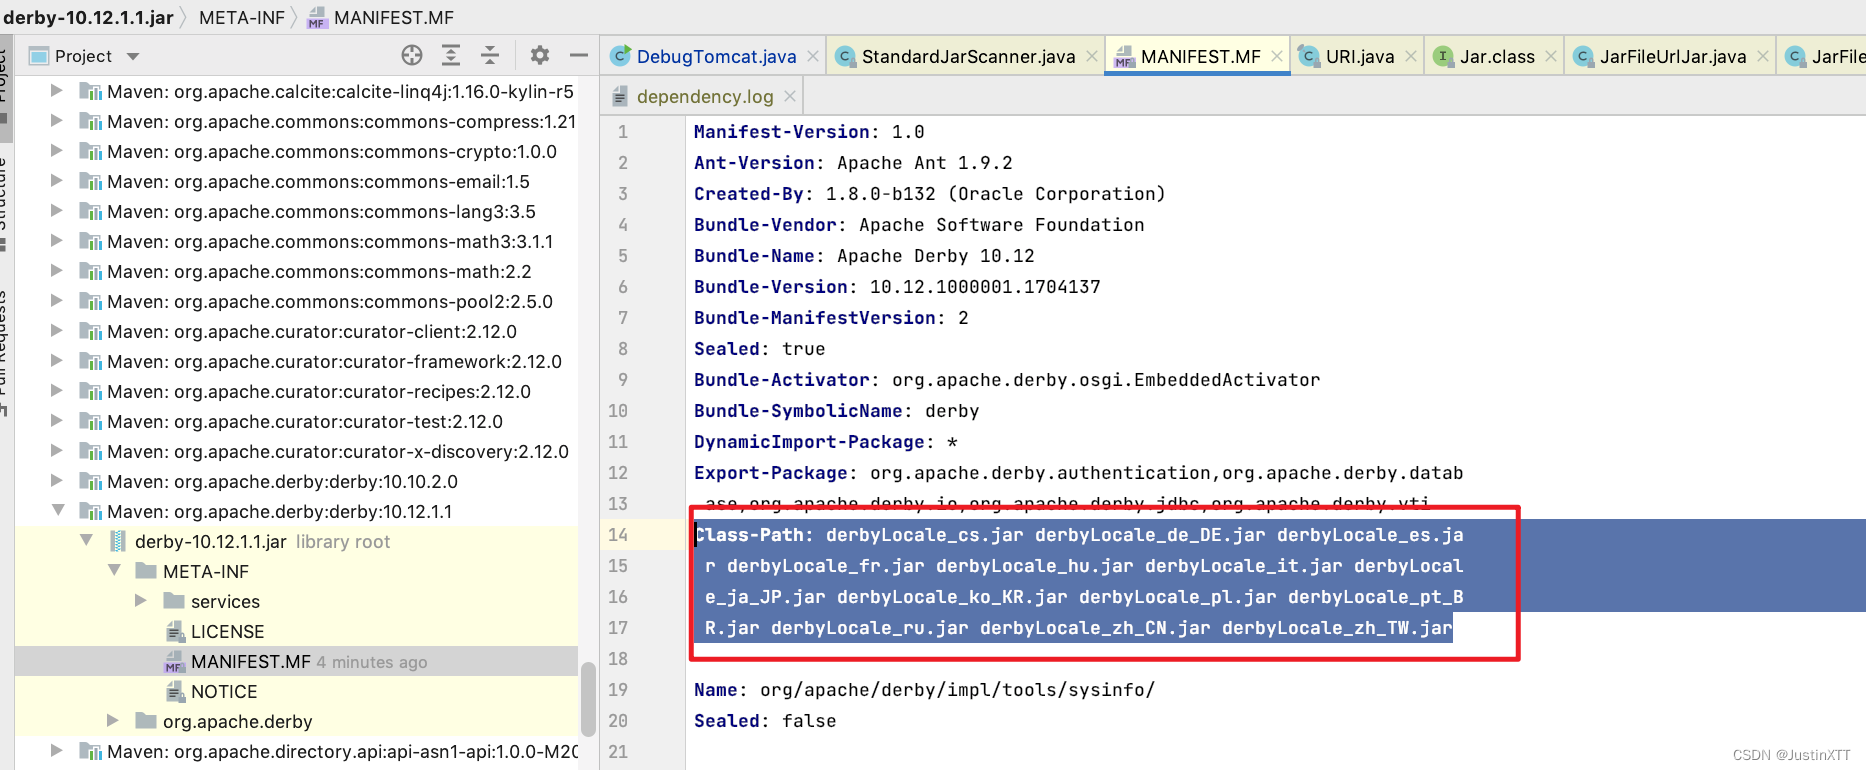1866x770 pixels.
Task: Select Maven commons-math:2.2 library
Action: click(319, 272)
